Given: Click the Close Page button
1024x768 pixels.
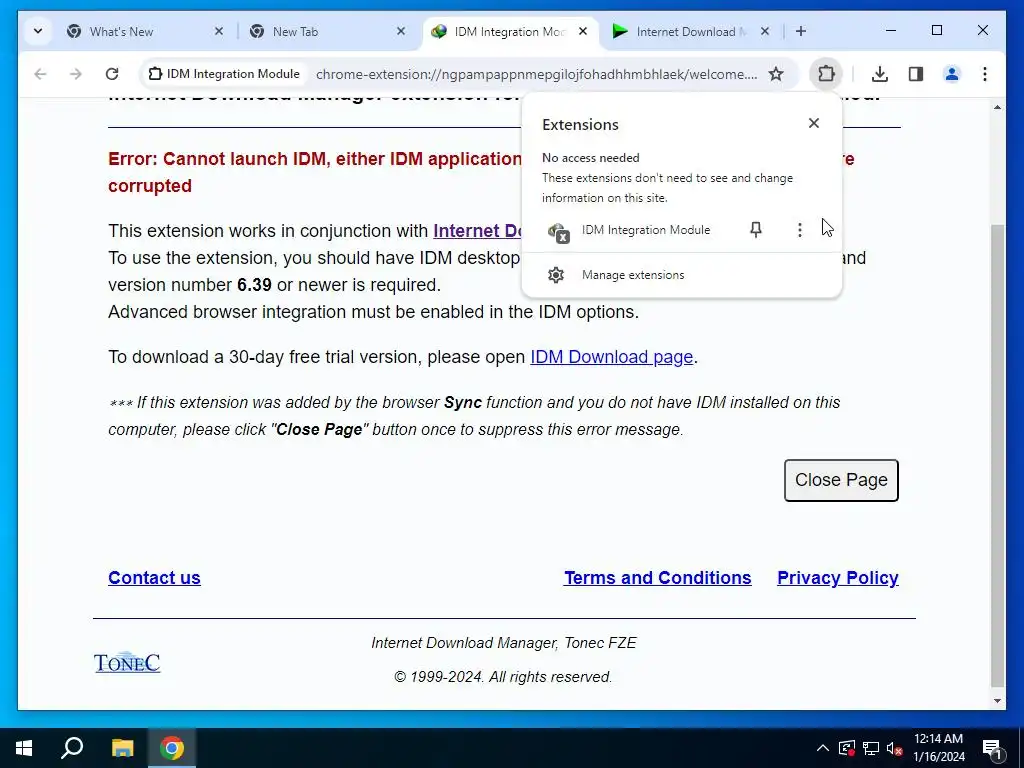Looking at the screenshot, I should [841, 480].
